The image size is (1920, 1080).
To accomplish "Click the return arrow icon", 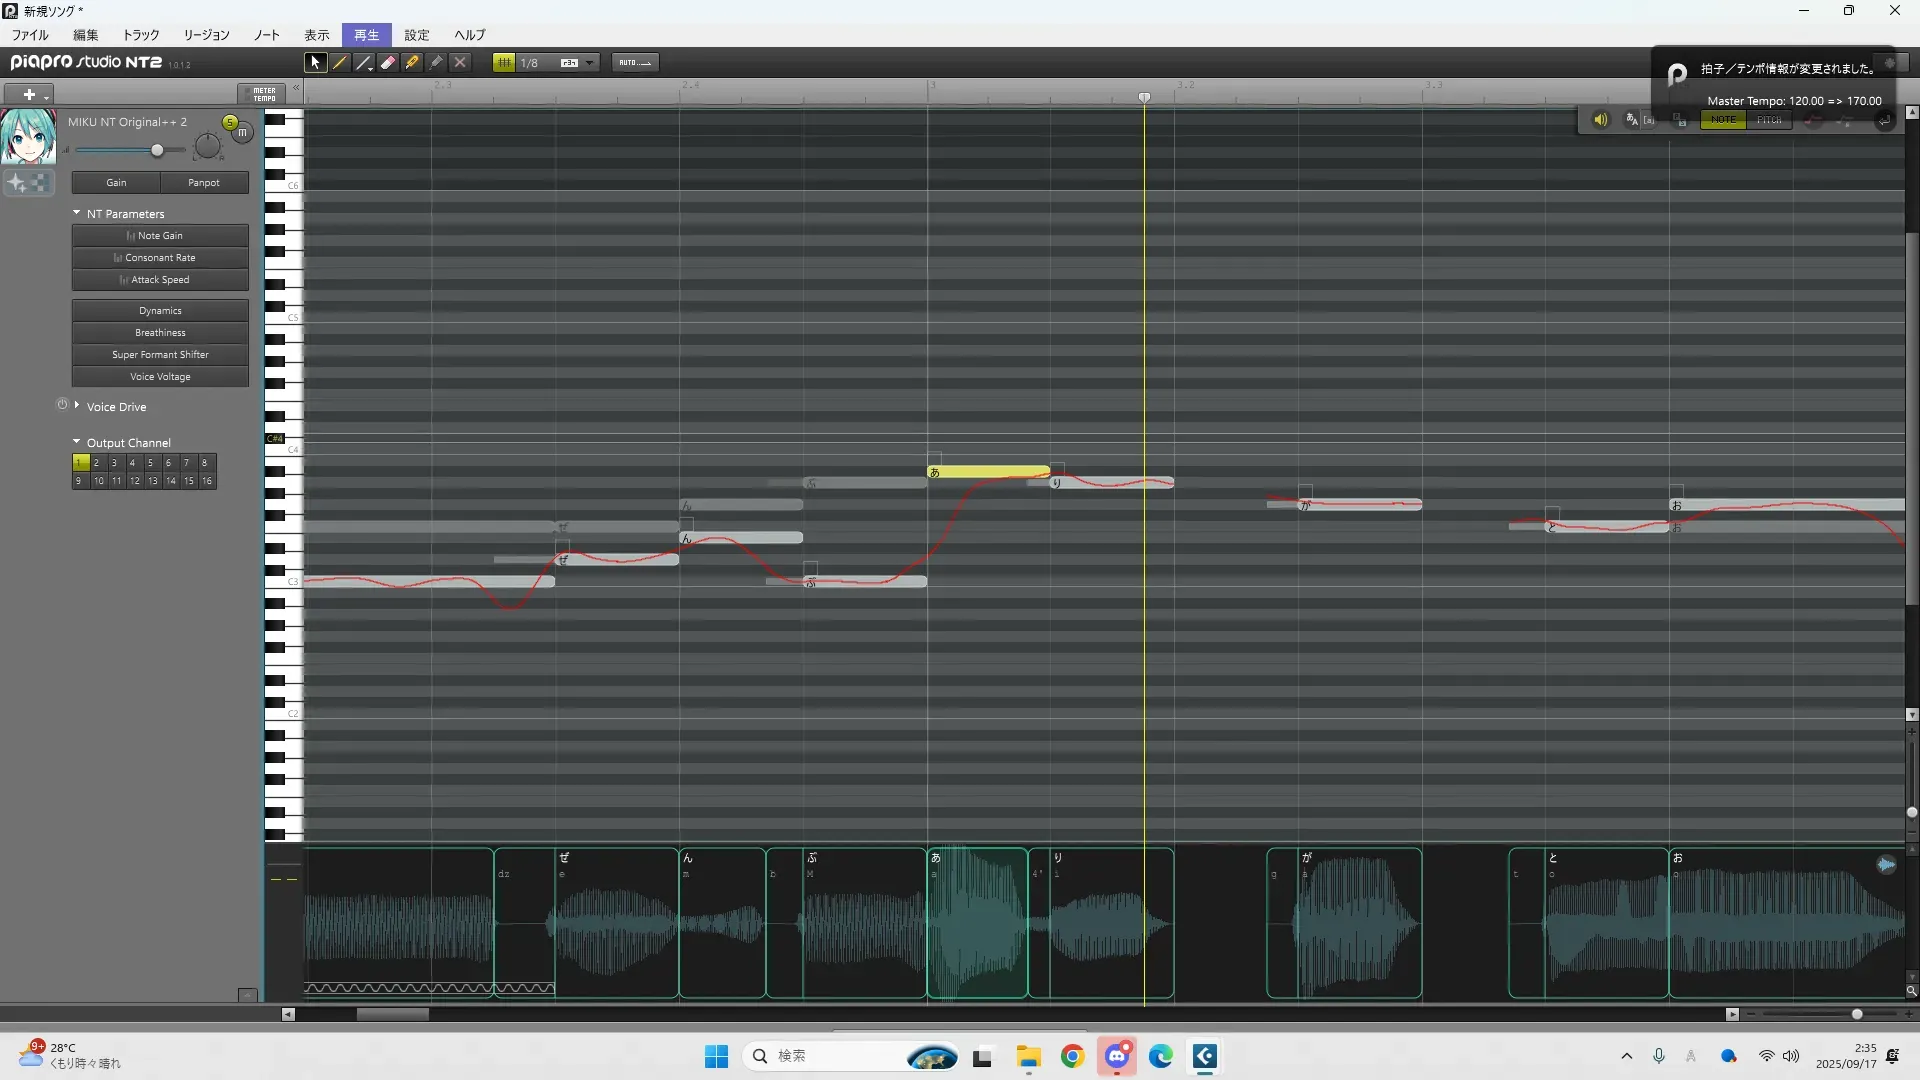I will [x=1883, y=120].
